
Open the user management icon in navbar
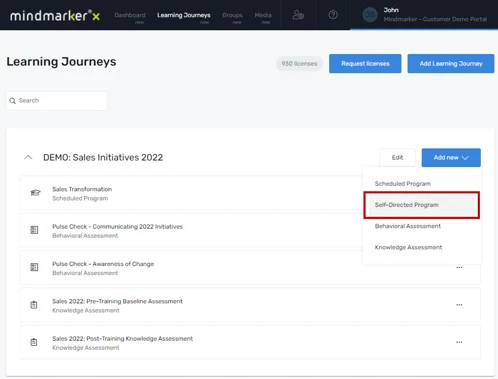click(298, 15)
